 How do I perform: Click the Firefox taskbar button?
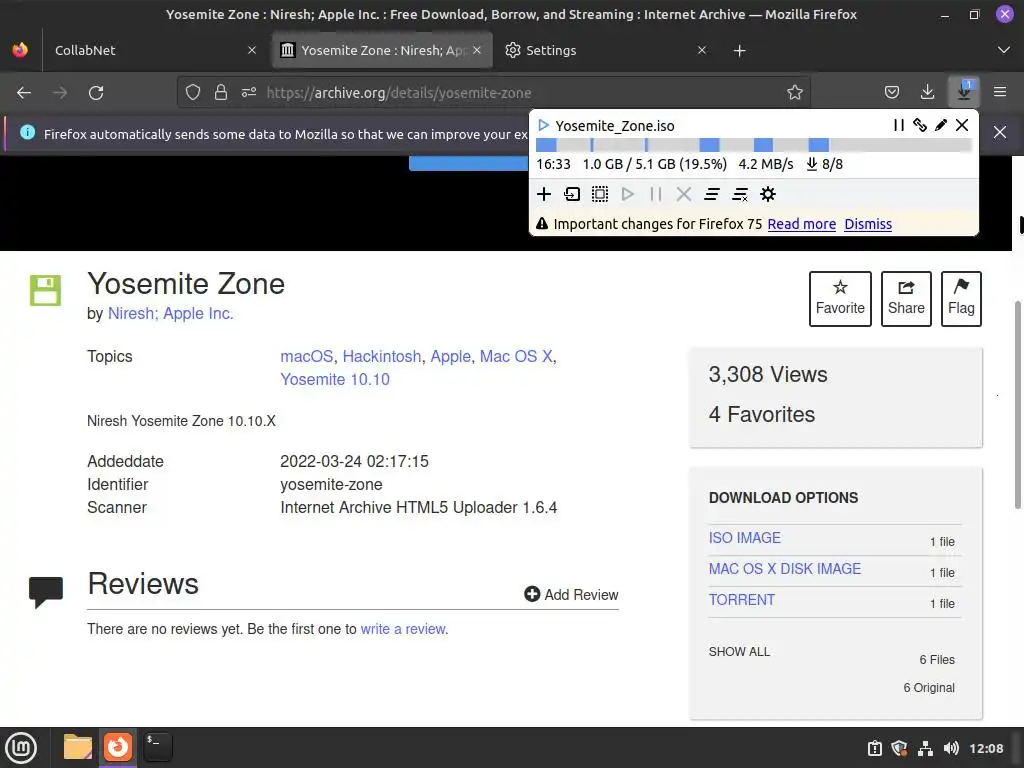[x=118, y=747]
